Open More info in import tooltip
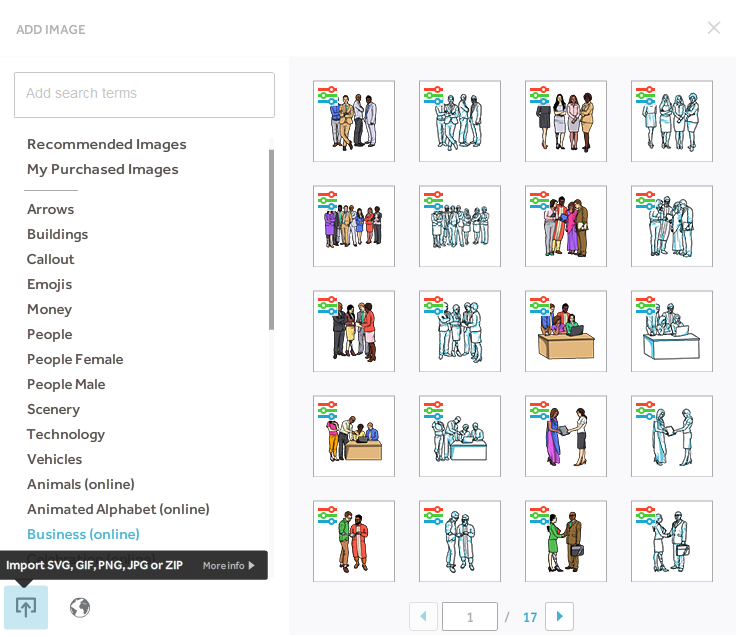Image resolution: width=737 pixels, height=637 pixels. 228,566
